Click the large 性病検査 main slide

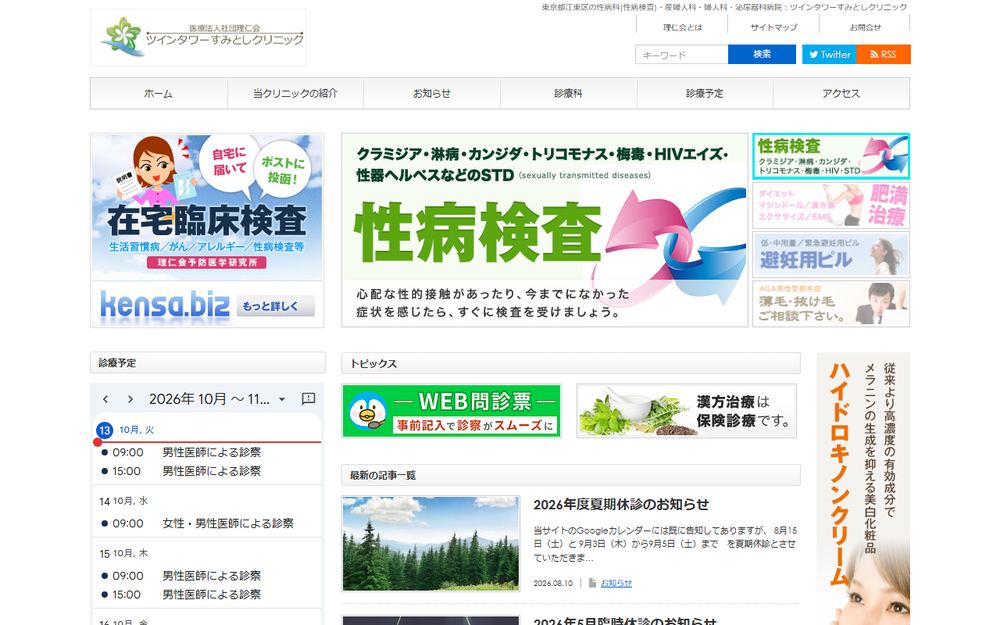(545, 230)
